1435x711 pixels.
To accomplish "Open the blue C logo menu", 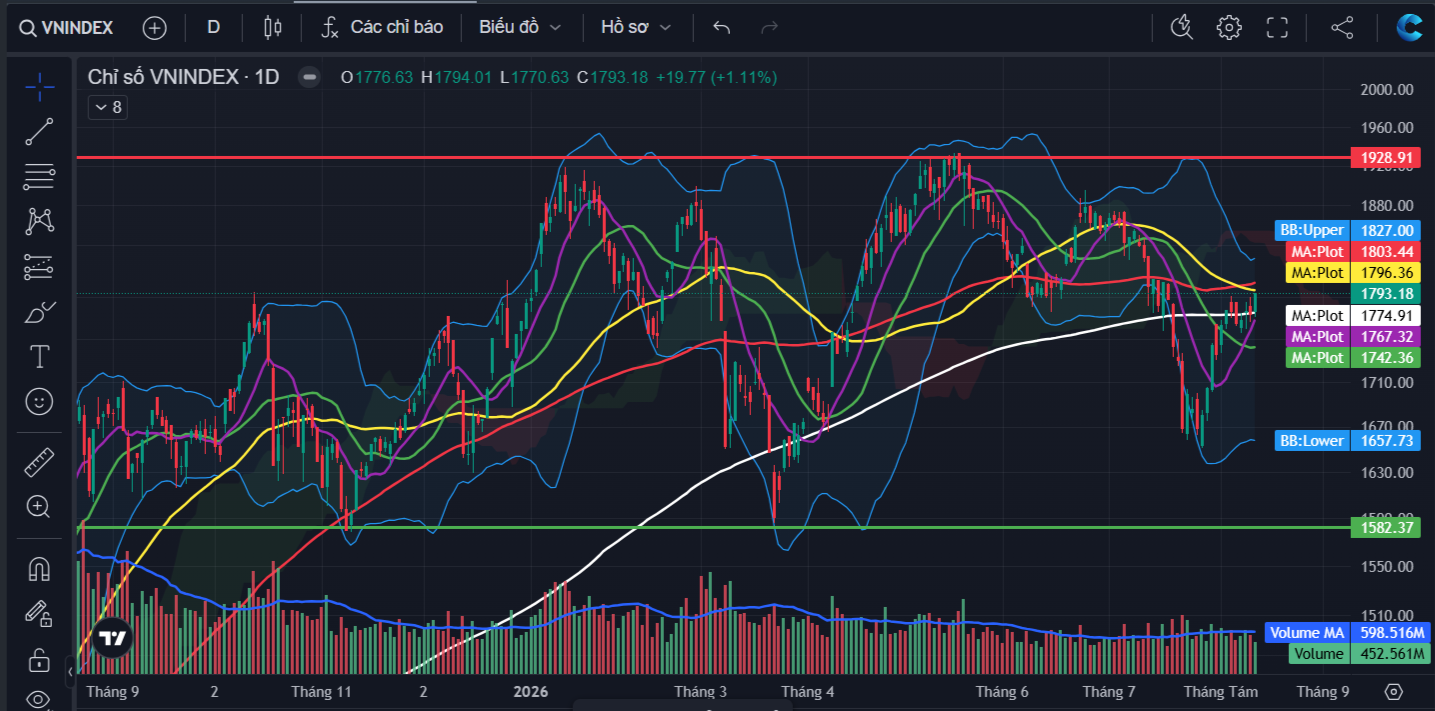I will (1410, 27).
